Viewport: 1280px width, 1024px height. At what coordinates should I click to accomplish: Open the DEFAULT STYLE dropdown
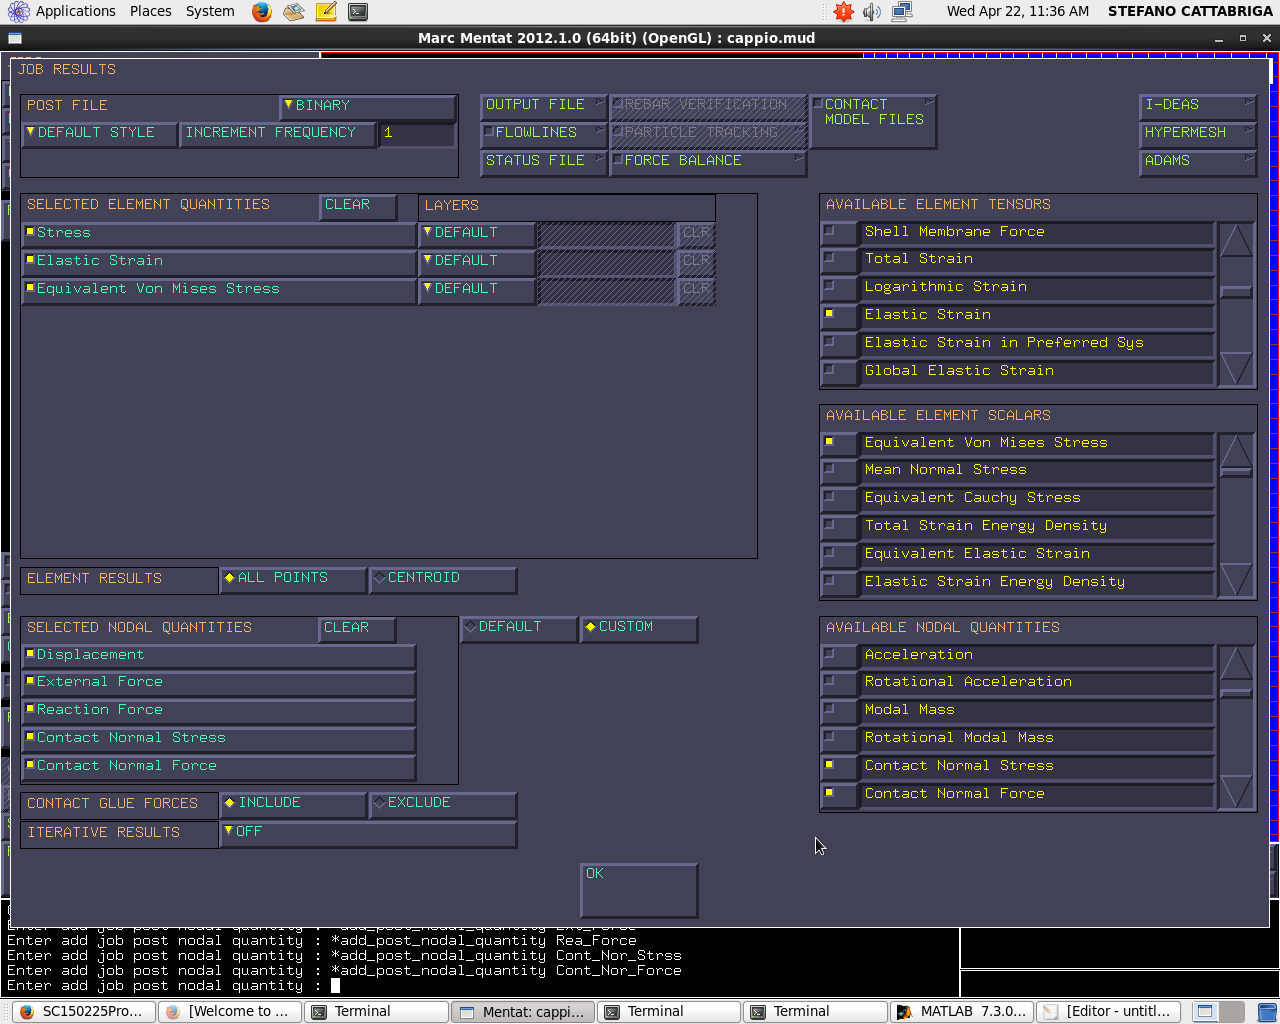pyautogui.click(x=99, y=134)
